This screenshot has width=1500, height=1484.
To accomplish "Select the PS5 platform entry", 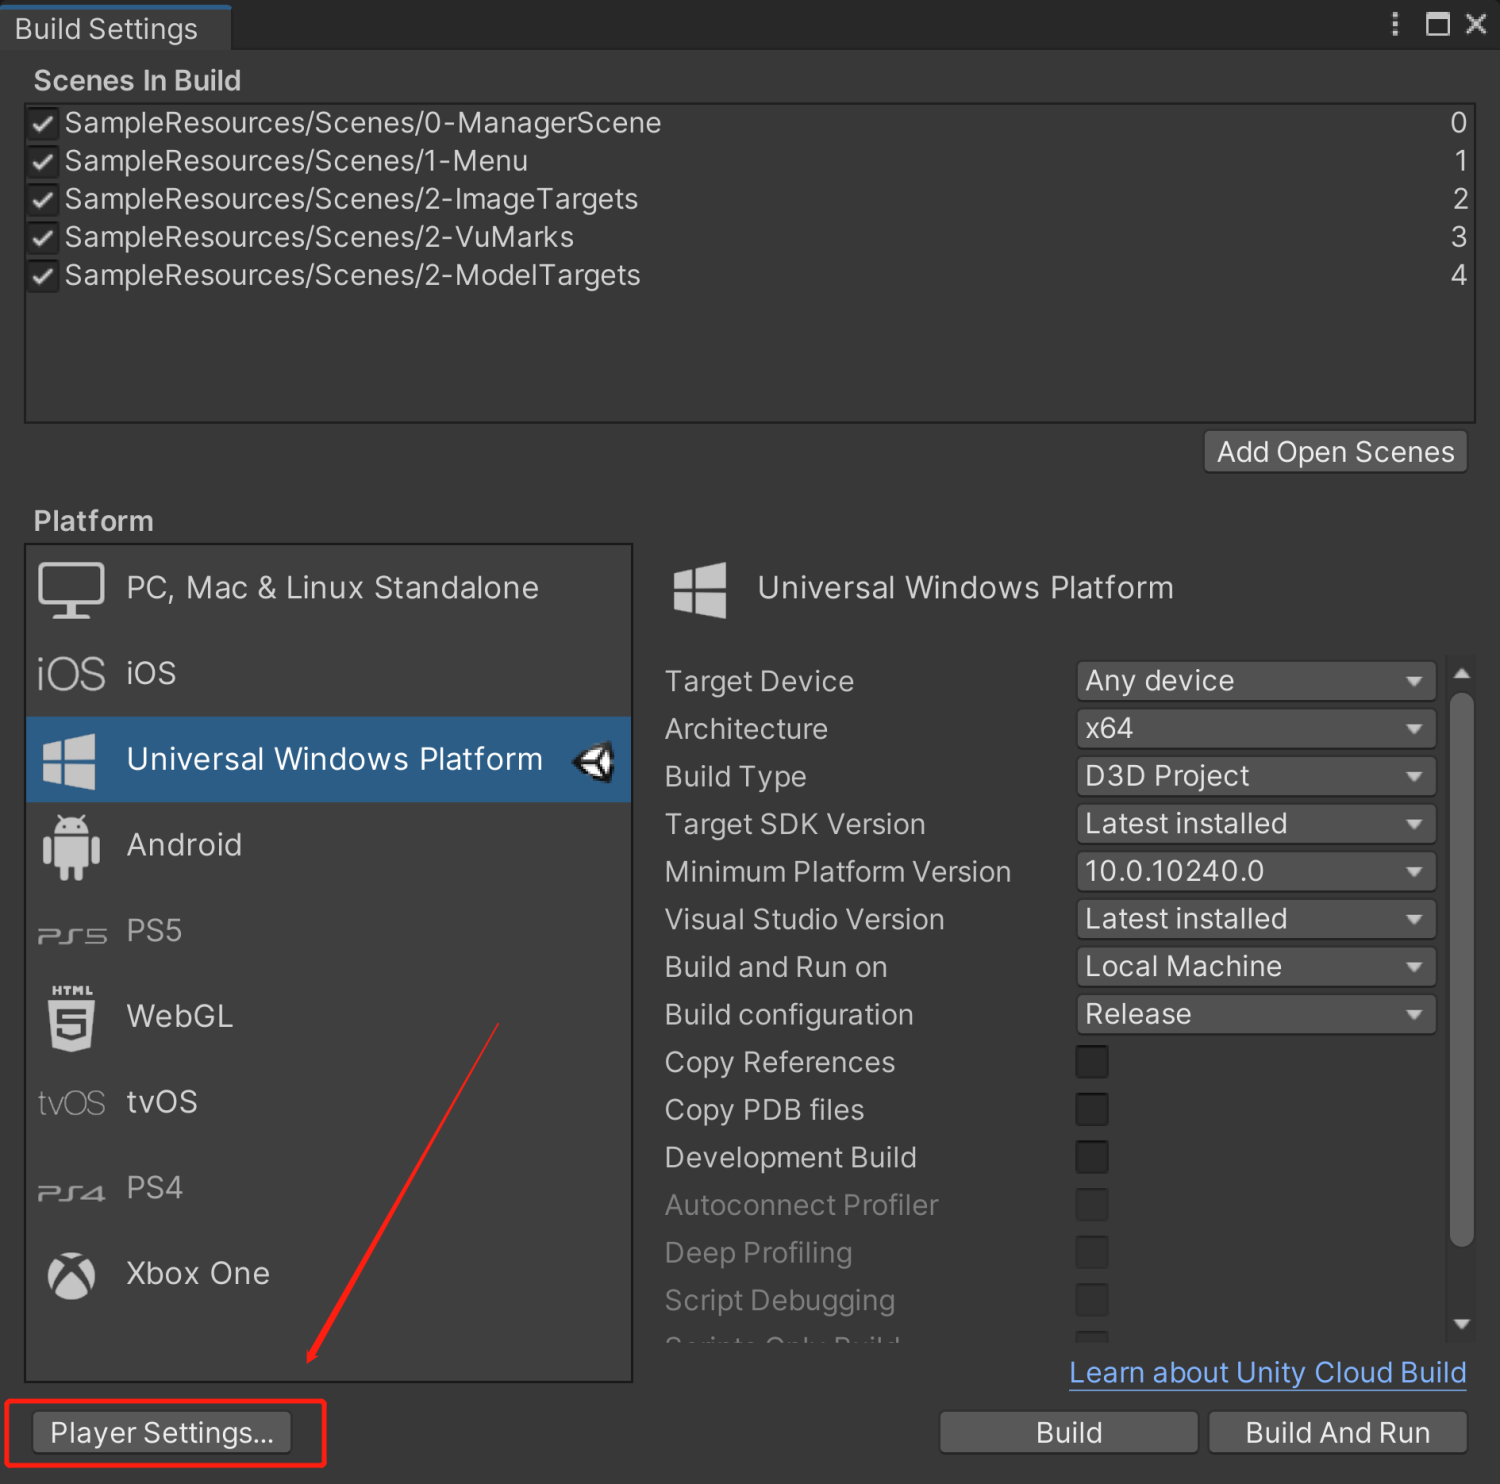I will (329, 931).
